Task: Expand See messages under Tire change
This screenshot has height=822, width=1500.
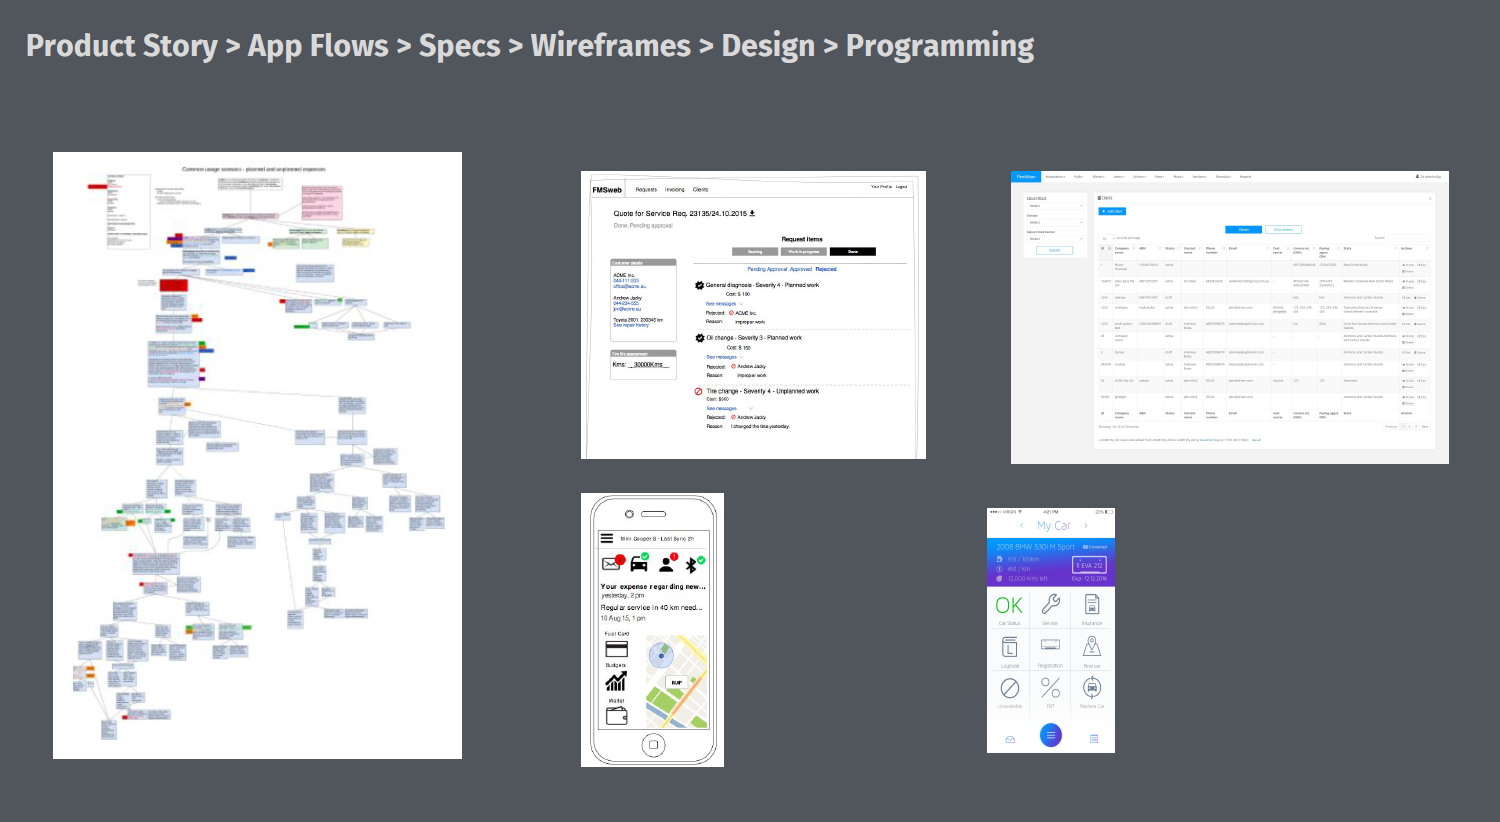Action: tap(722, 408)
